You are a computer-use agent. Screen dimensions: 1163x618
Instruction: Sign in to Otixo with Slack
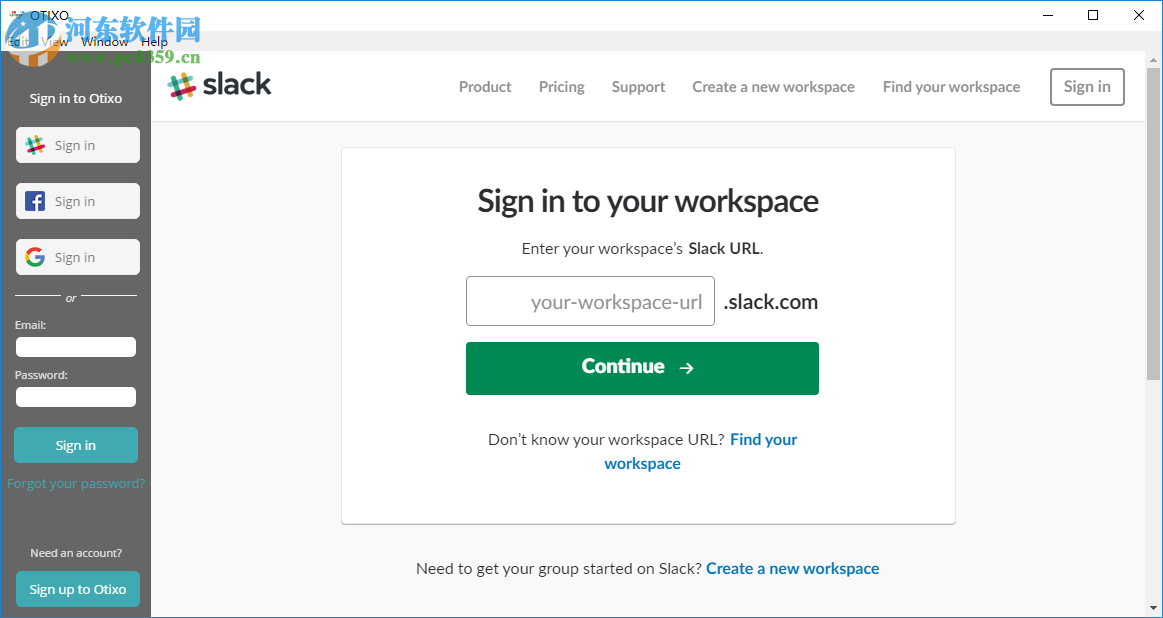pos(77,145)
